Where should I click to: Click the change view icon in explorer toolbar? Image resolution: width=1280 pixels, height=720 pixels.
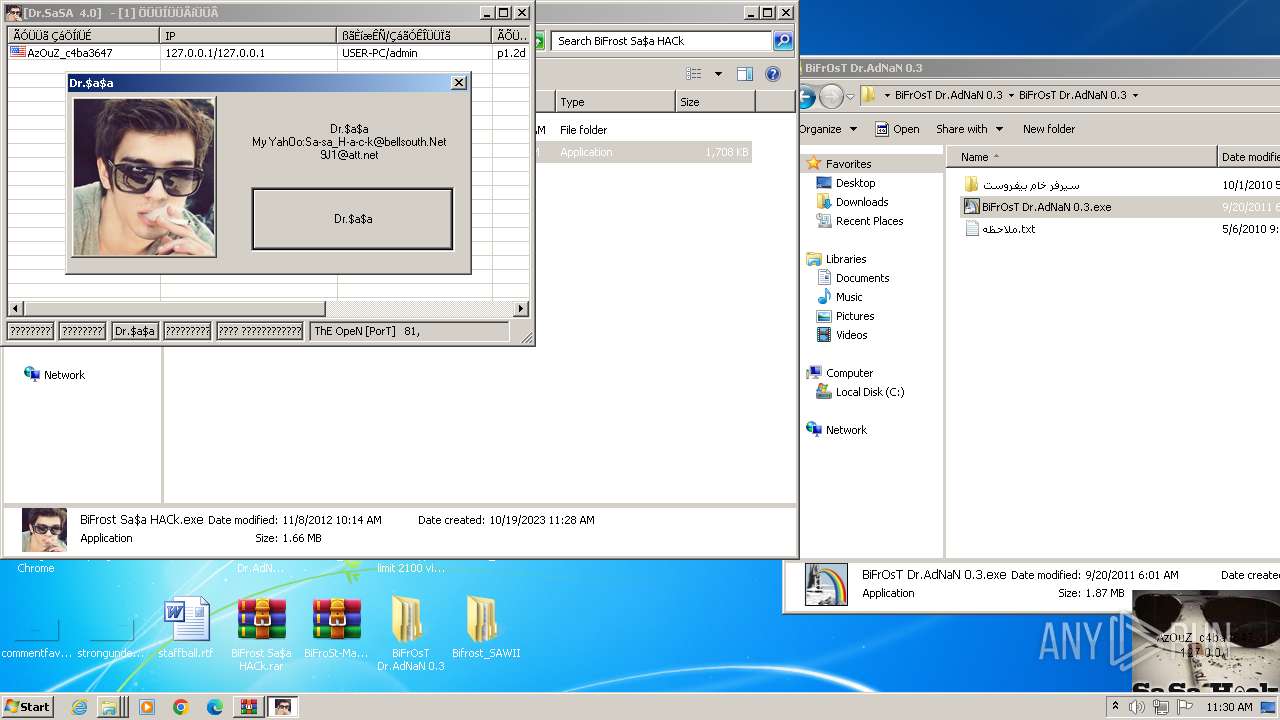[x=694, y=74]
